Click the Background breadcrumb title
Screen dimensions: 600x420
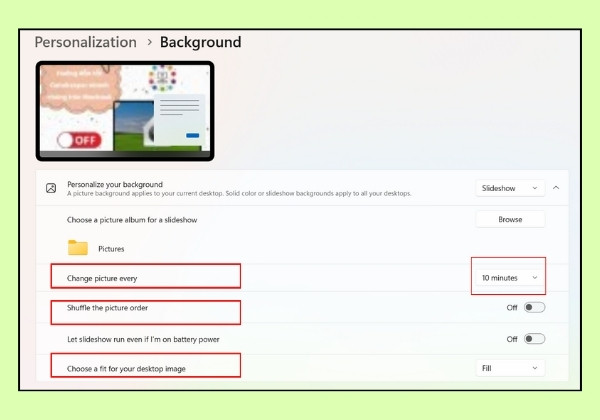201,42
